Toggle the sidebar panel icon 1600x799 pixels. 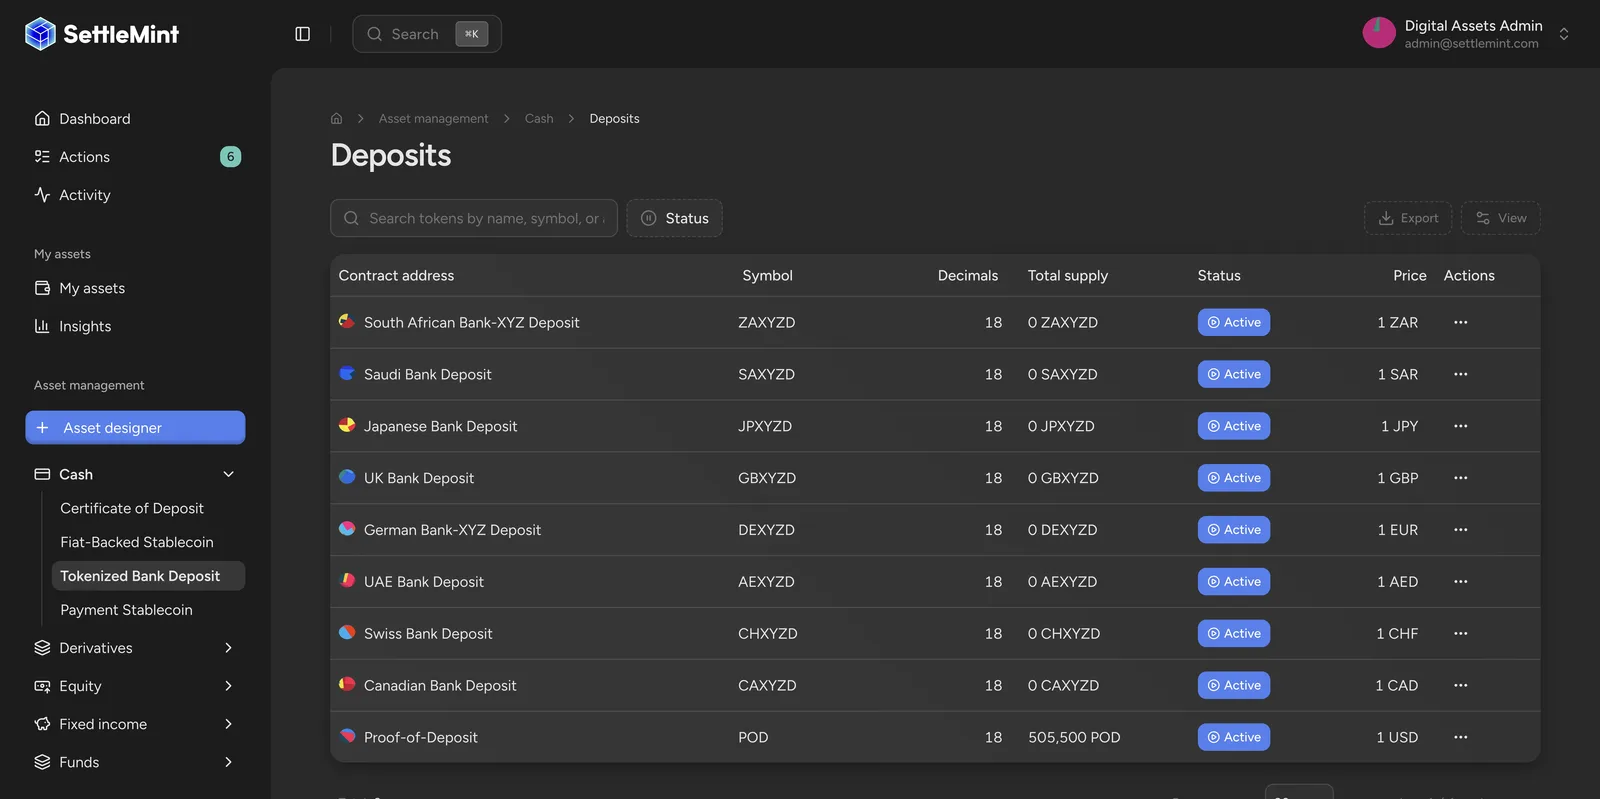click(302, 34)
